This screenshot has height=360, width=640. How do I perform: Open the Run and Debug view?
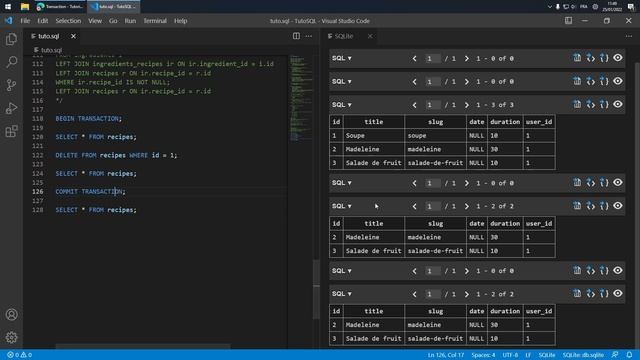[x=11, y=108]
